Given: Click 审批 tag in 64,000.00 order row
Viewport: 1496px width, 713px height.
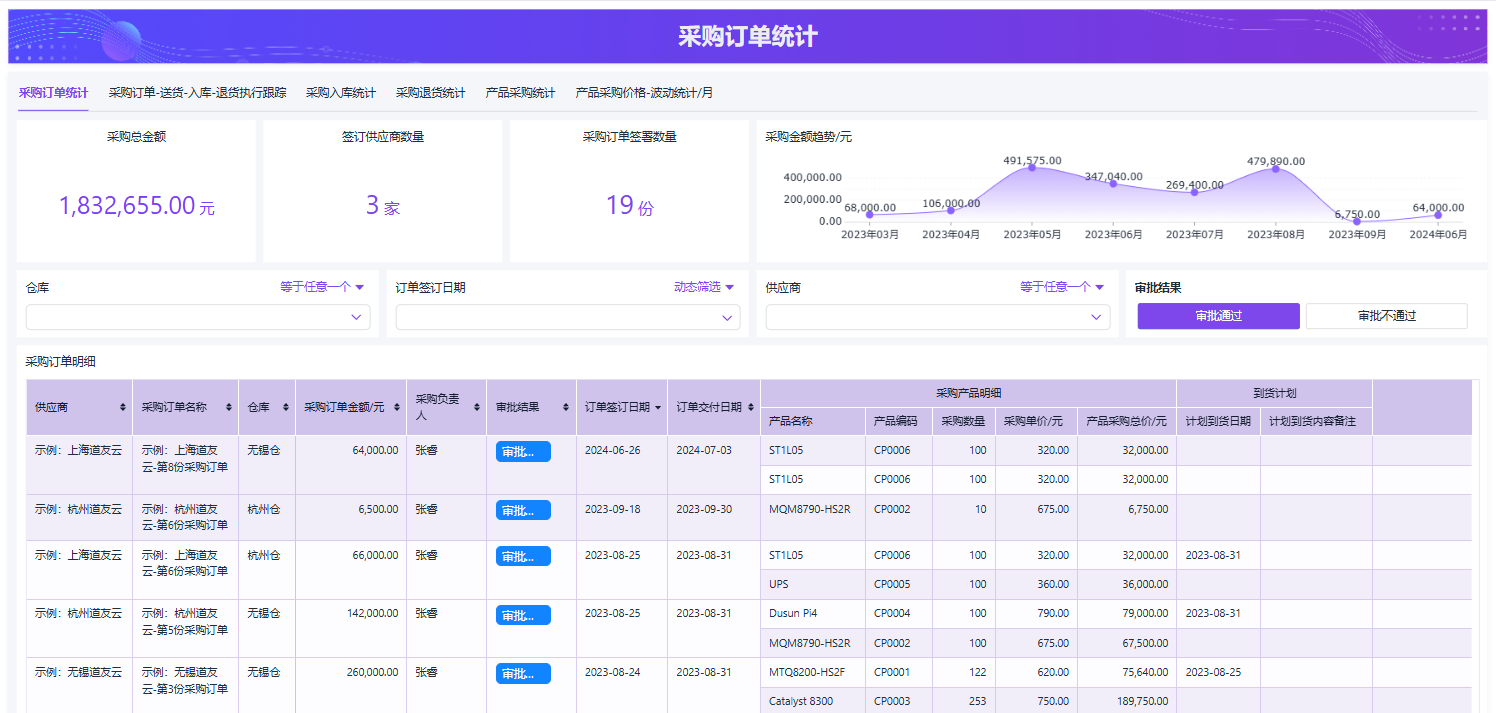Looking at the screenshot, I should 523,452.
